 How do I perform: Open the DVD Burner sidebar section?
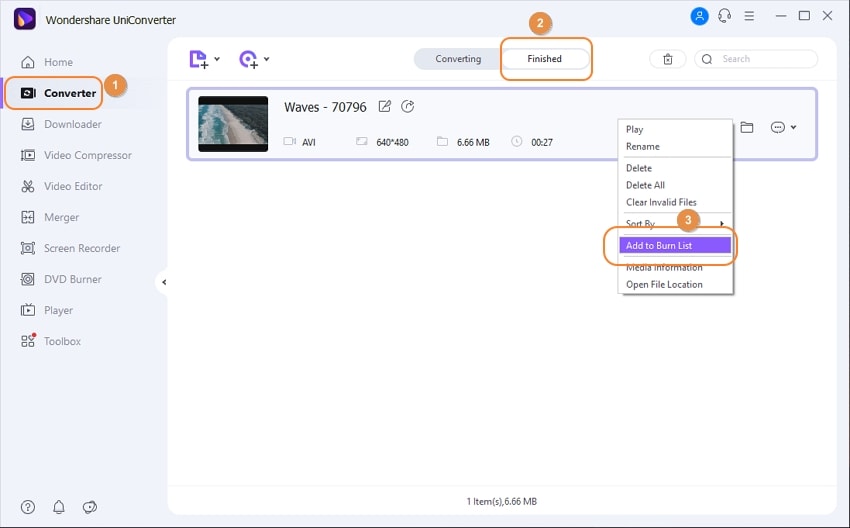pos(61,279)
